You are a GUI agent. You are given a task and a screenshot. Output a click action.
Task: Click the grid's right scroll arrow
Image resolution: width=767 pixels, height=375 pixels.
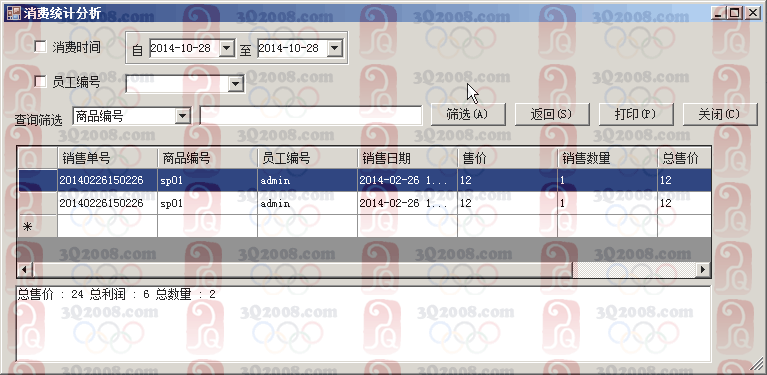click(x=703, y=269)
